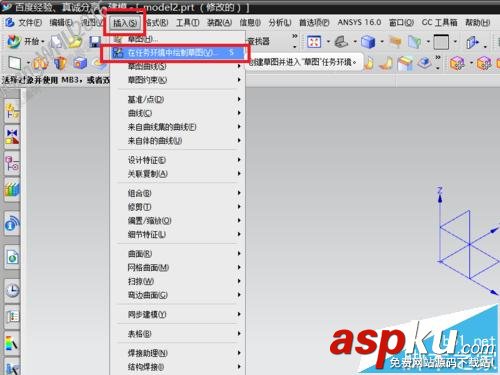Expand the 表格(B) submenu
This screenshot has width=500, height=375.
177,334
